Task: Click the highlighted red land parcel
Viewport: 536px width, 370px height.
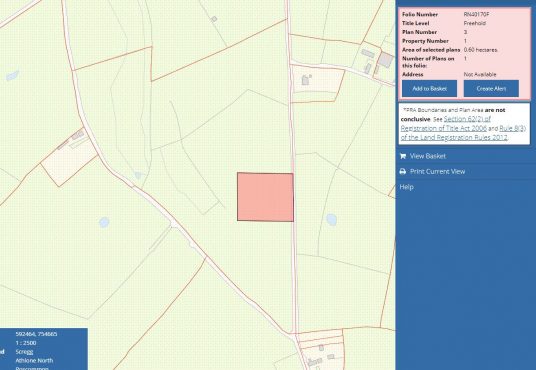Action: (265, 197)
